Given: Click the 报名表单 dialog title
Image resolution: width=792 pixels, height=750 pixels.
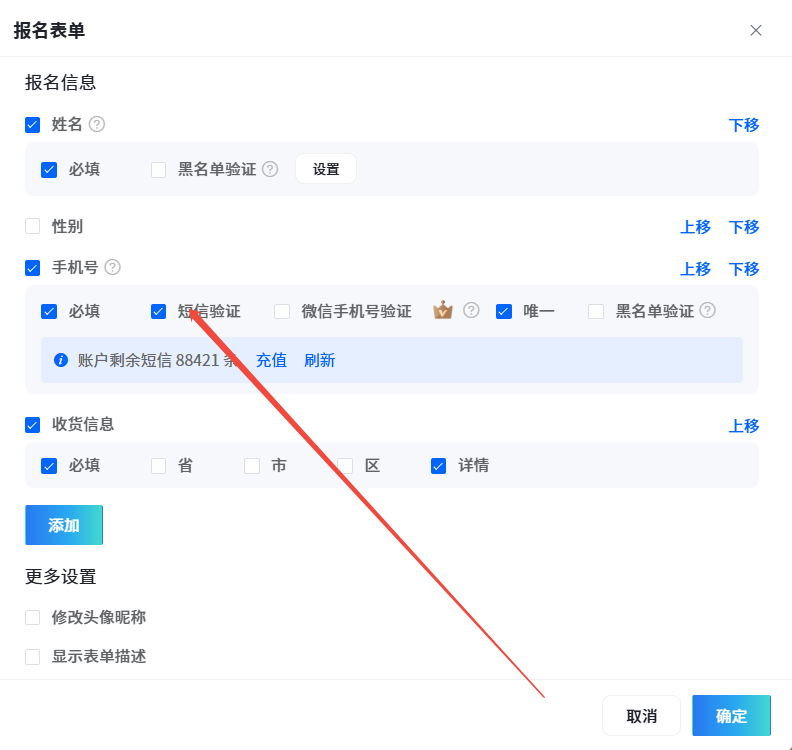Looking at the screenshot, I should pyautogui.click(x=49, y=30).
